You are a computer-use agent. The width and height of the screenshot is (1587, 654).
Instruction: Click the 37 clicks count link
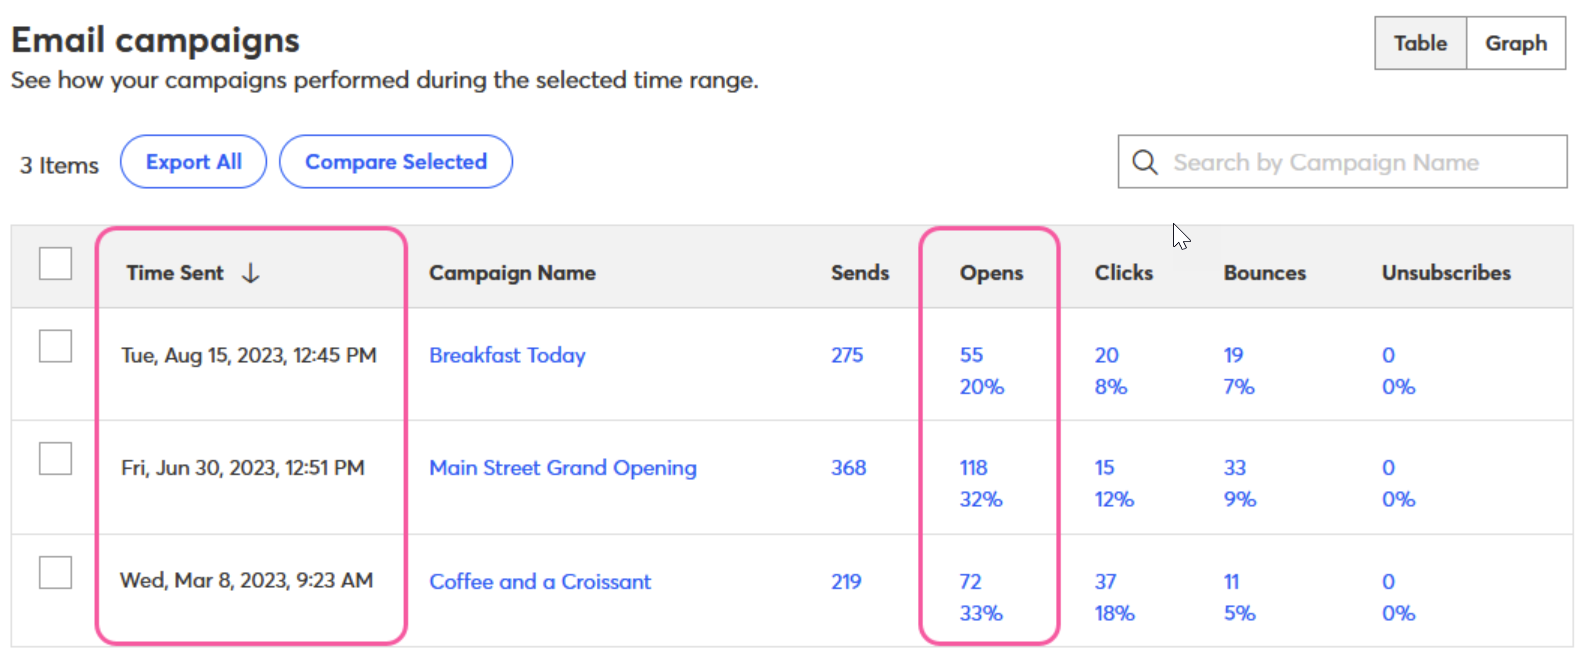point(1105,582)
